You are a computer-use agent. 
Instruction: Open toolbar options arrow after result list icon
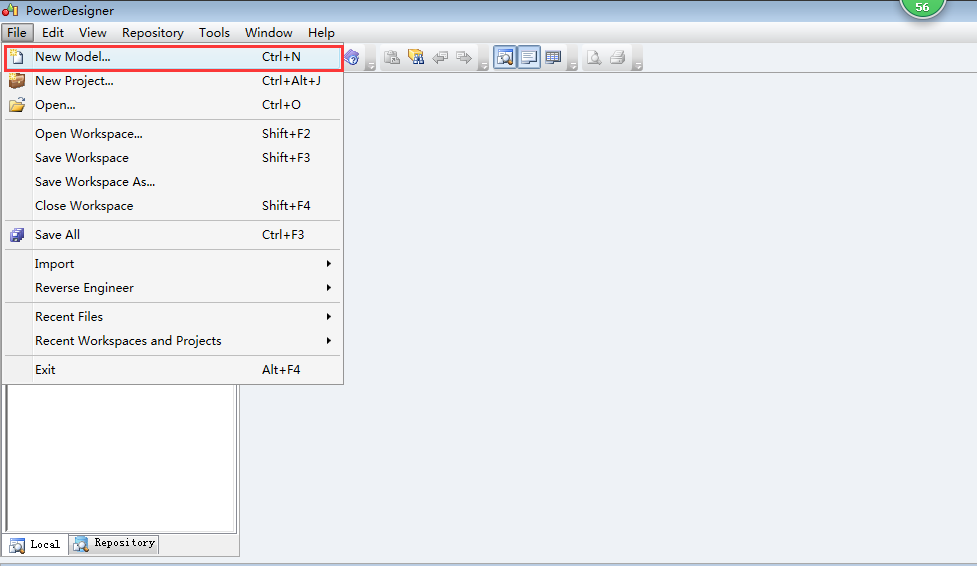click(573, 65)
